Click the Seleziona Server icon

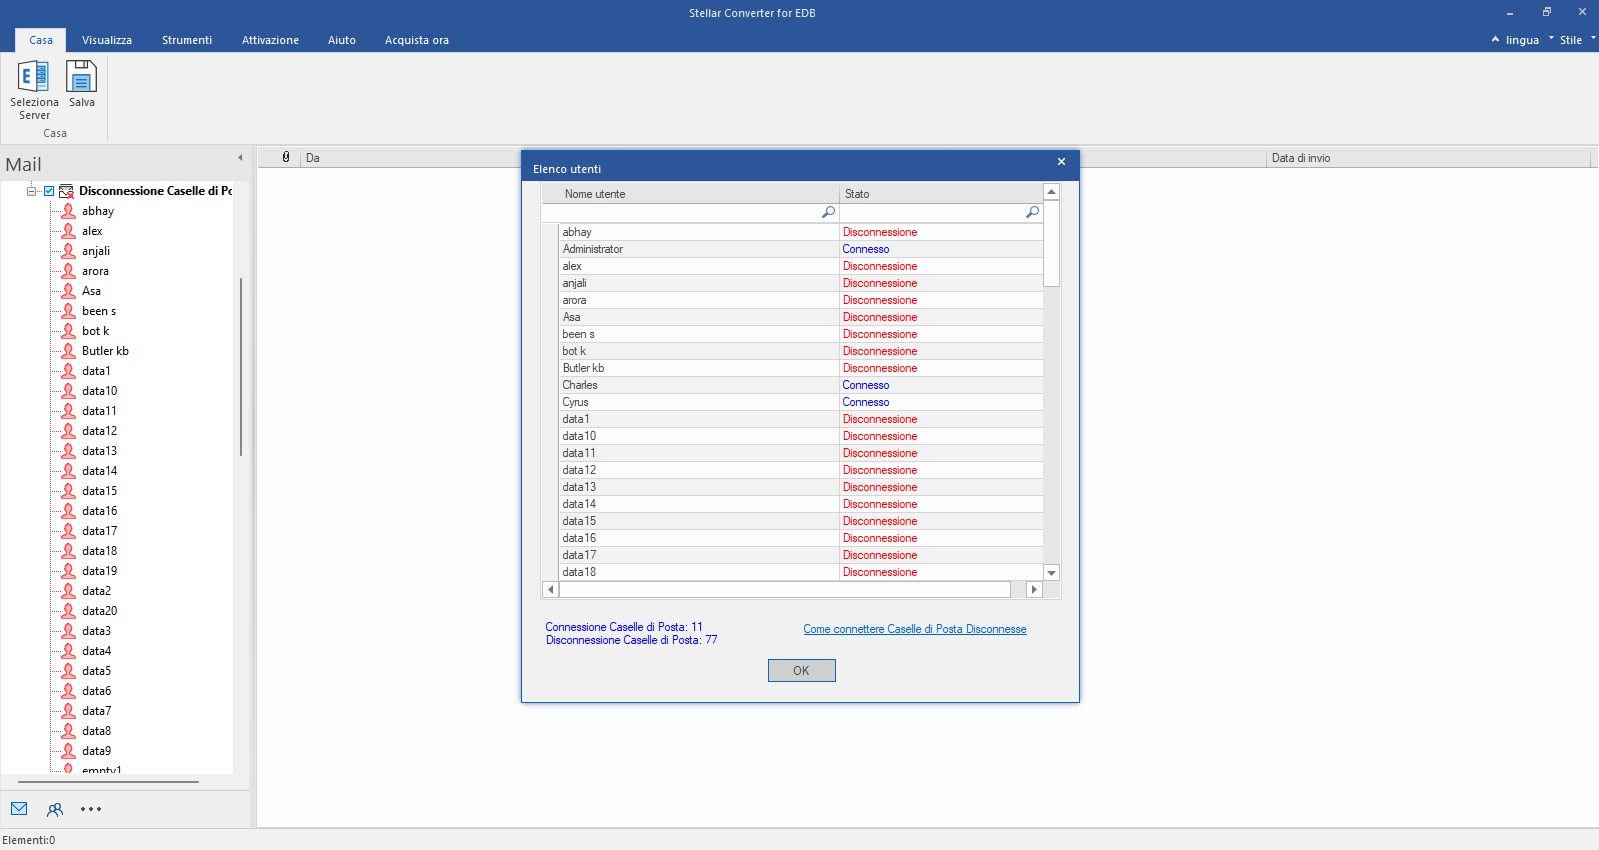[33, 77]
